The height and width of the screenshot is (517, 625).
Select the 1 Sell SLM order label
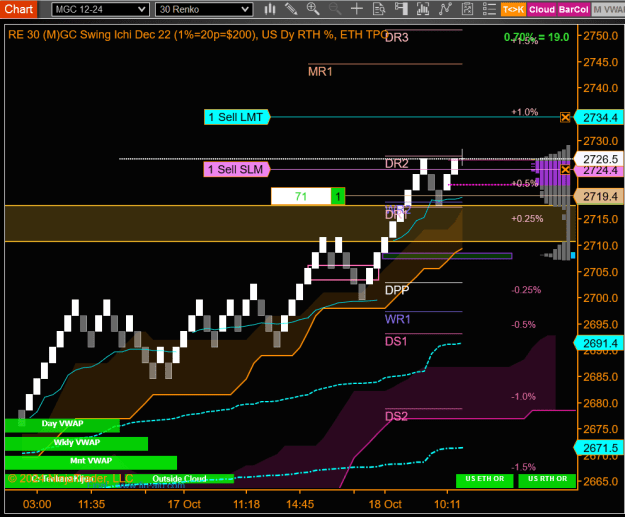237,169
